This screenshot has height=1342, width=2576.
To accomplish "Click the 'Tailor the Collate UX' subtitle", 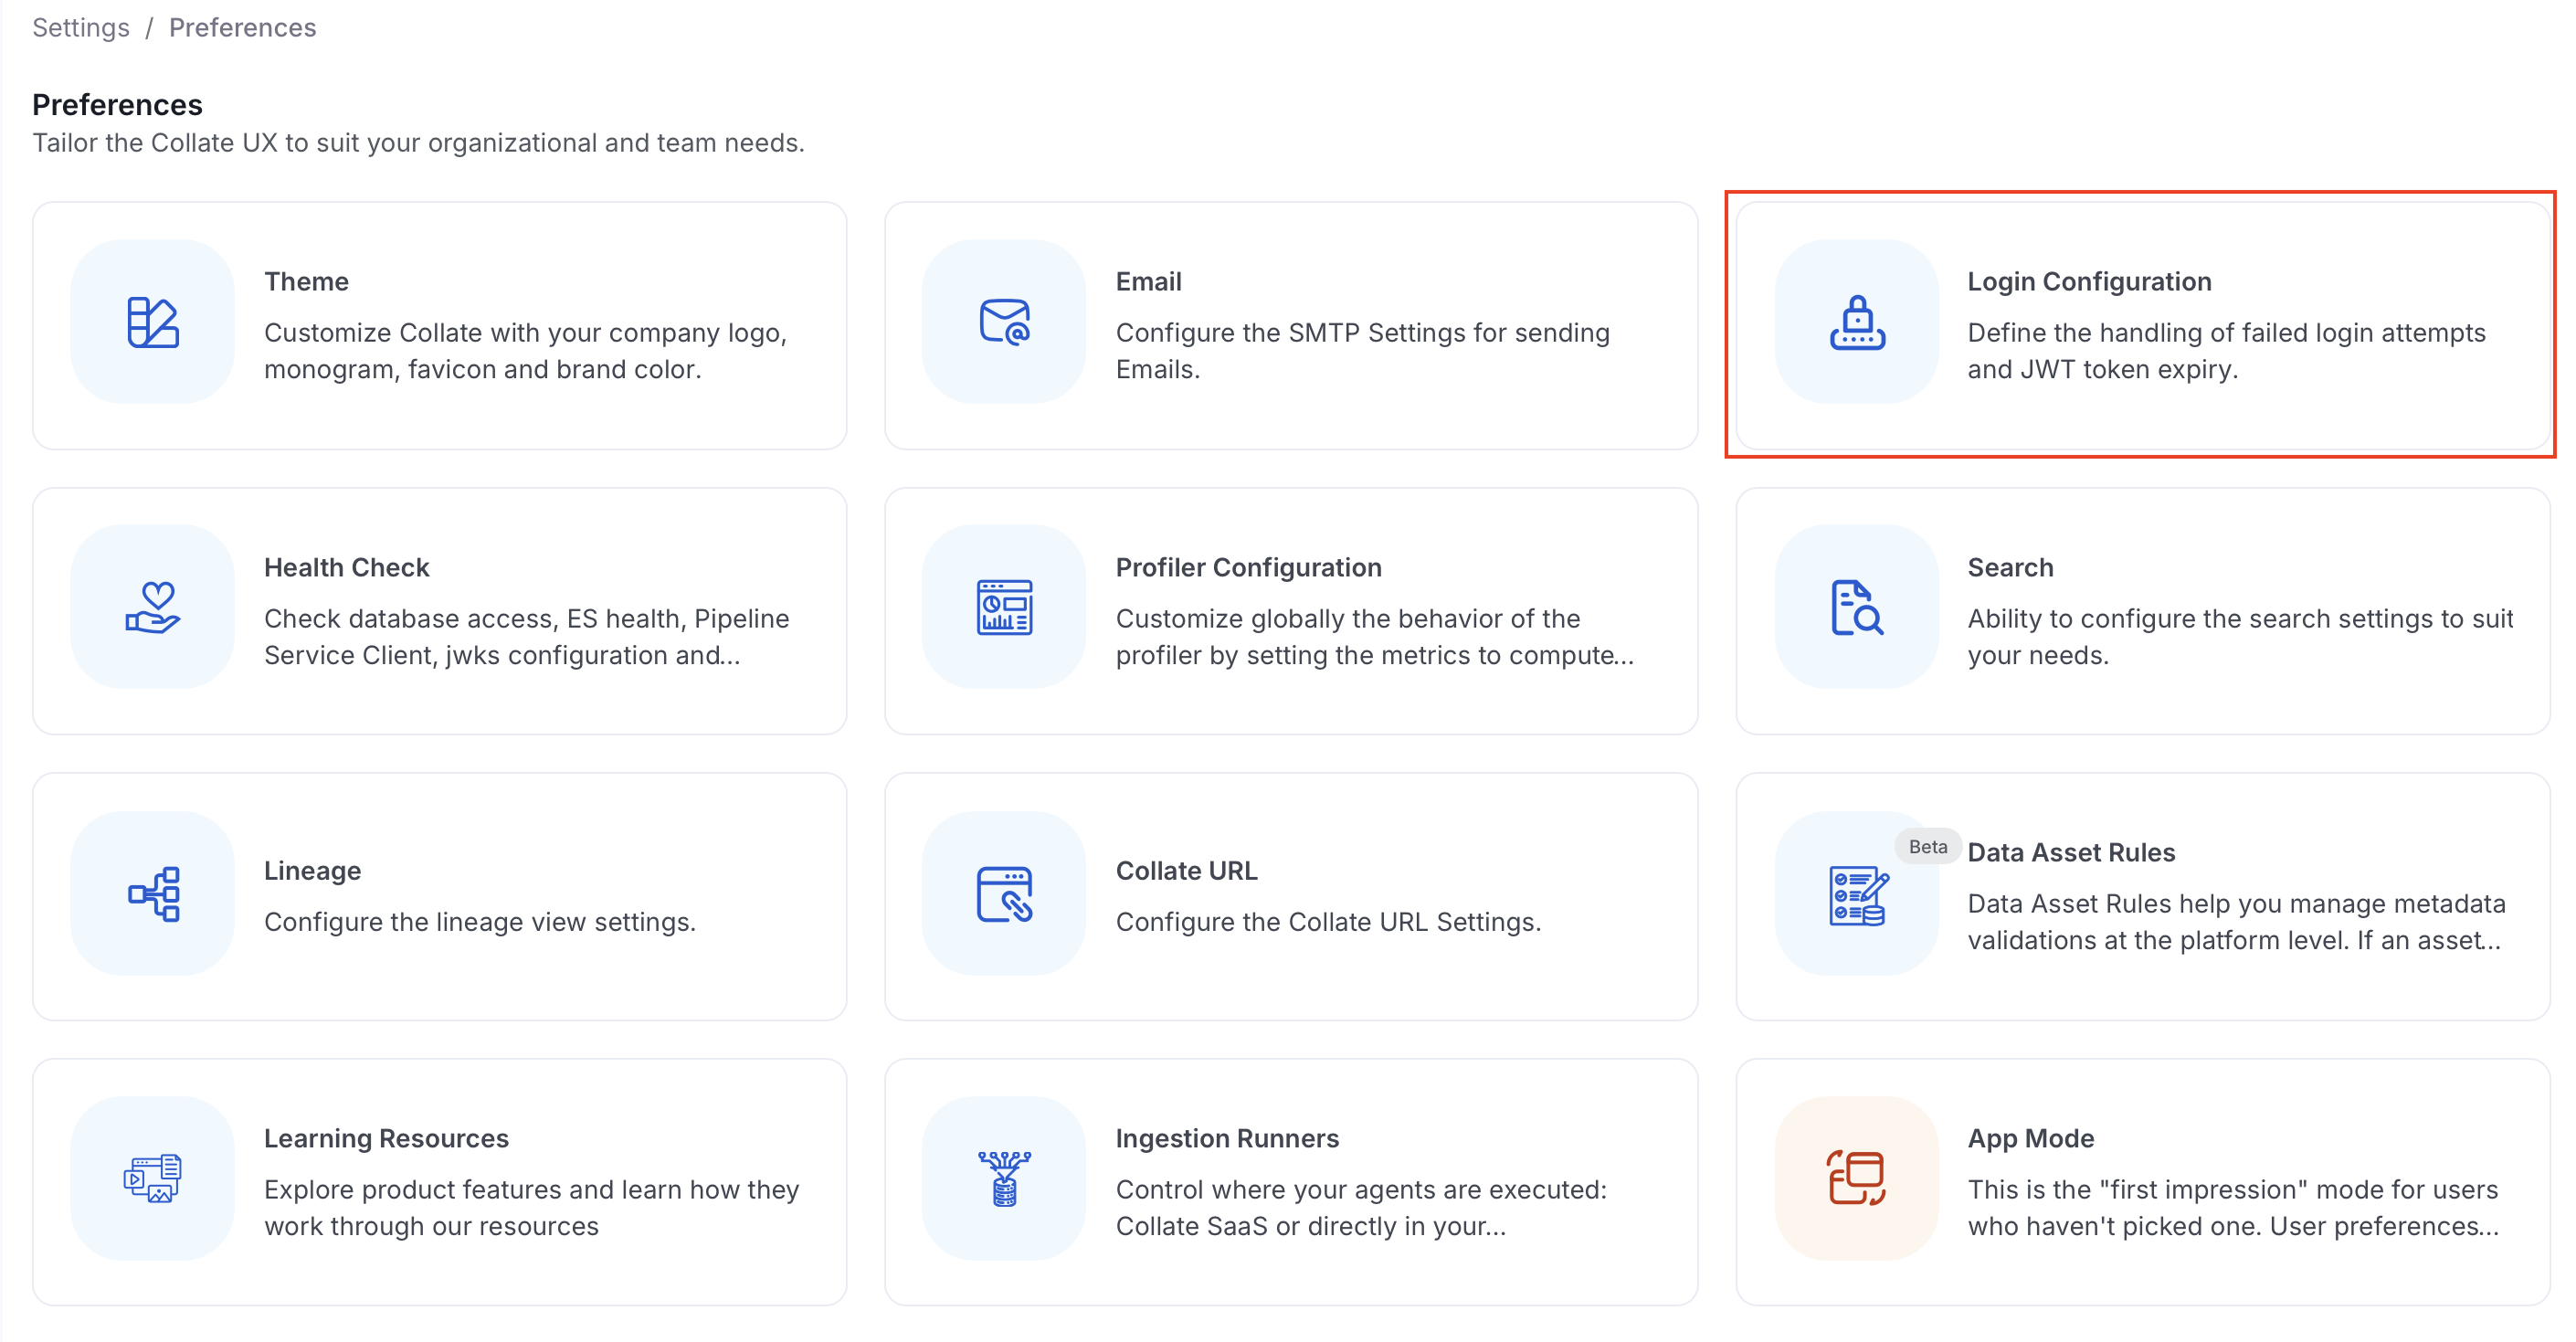I will point(418,142).
